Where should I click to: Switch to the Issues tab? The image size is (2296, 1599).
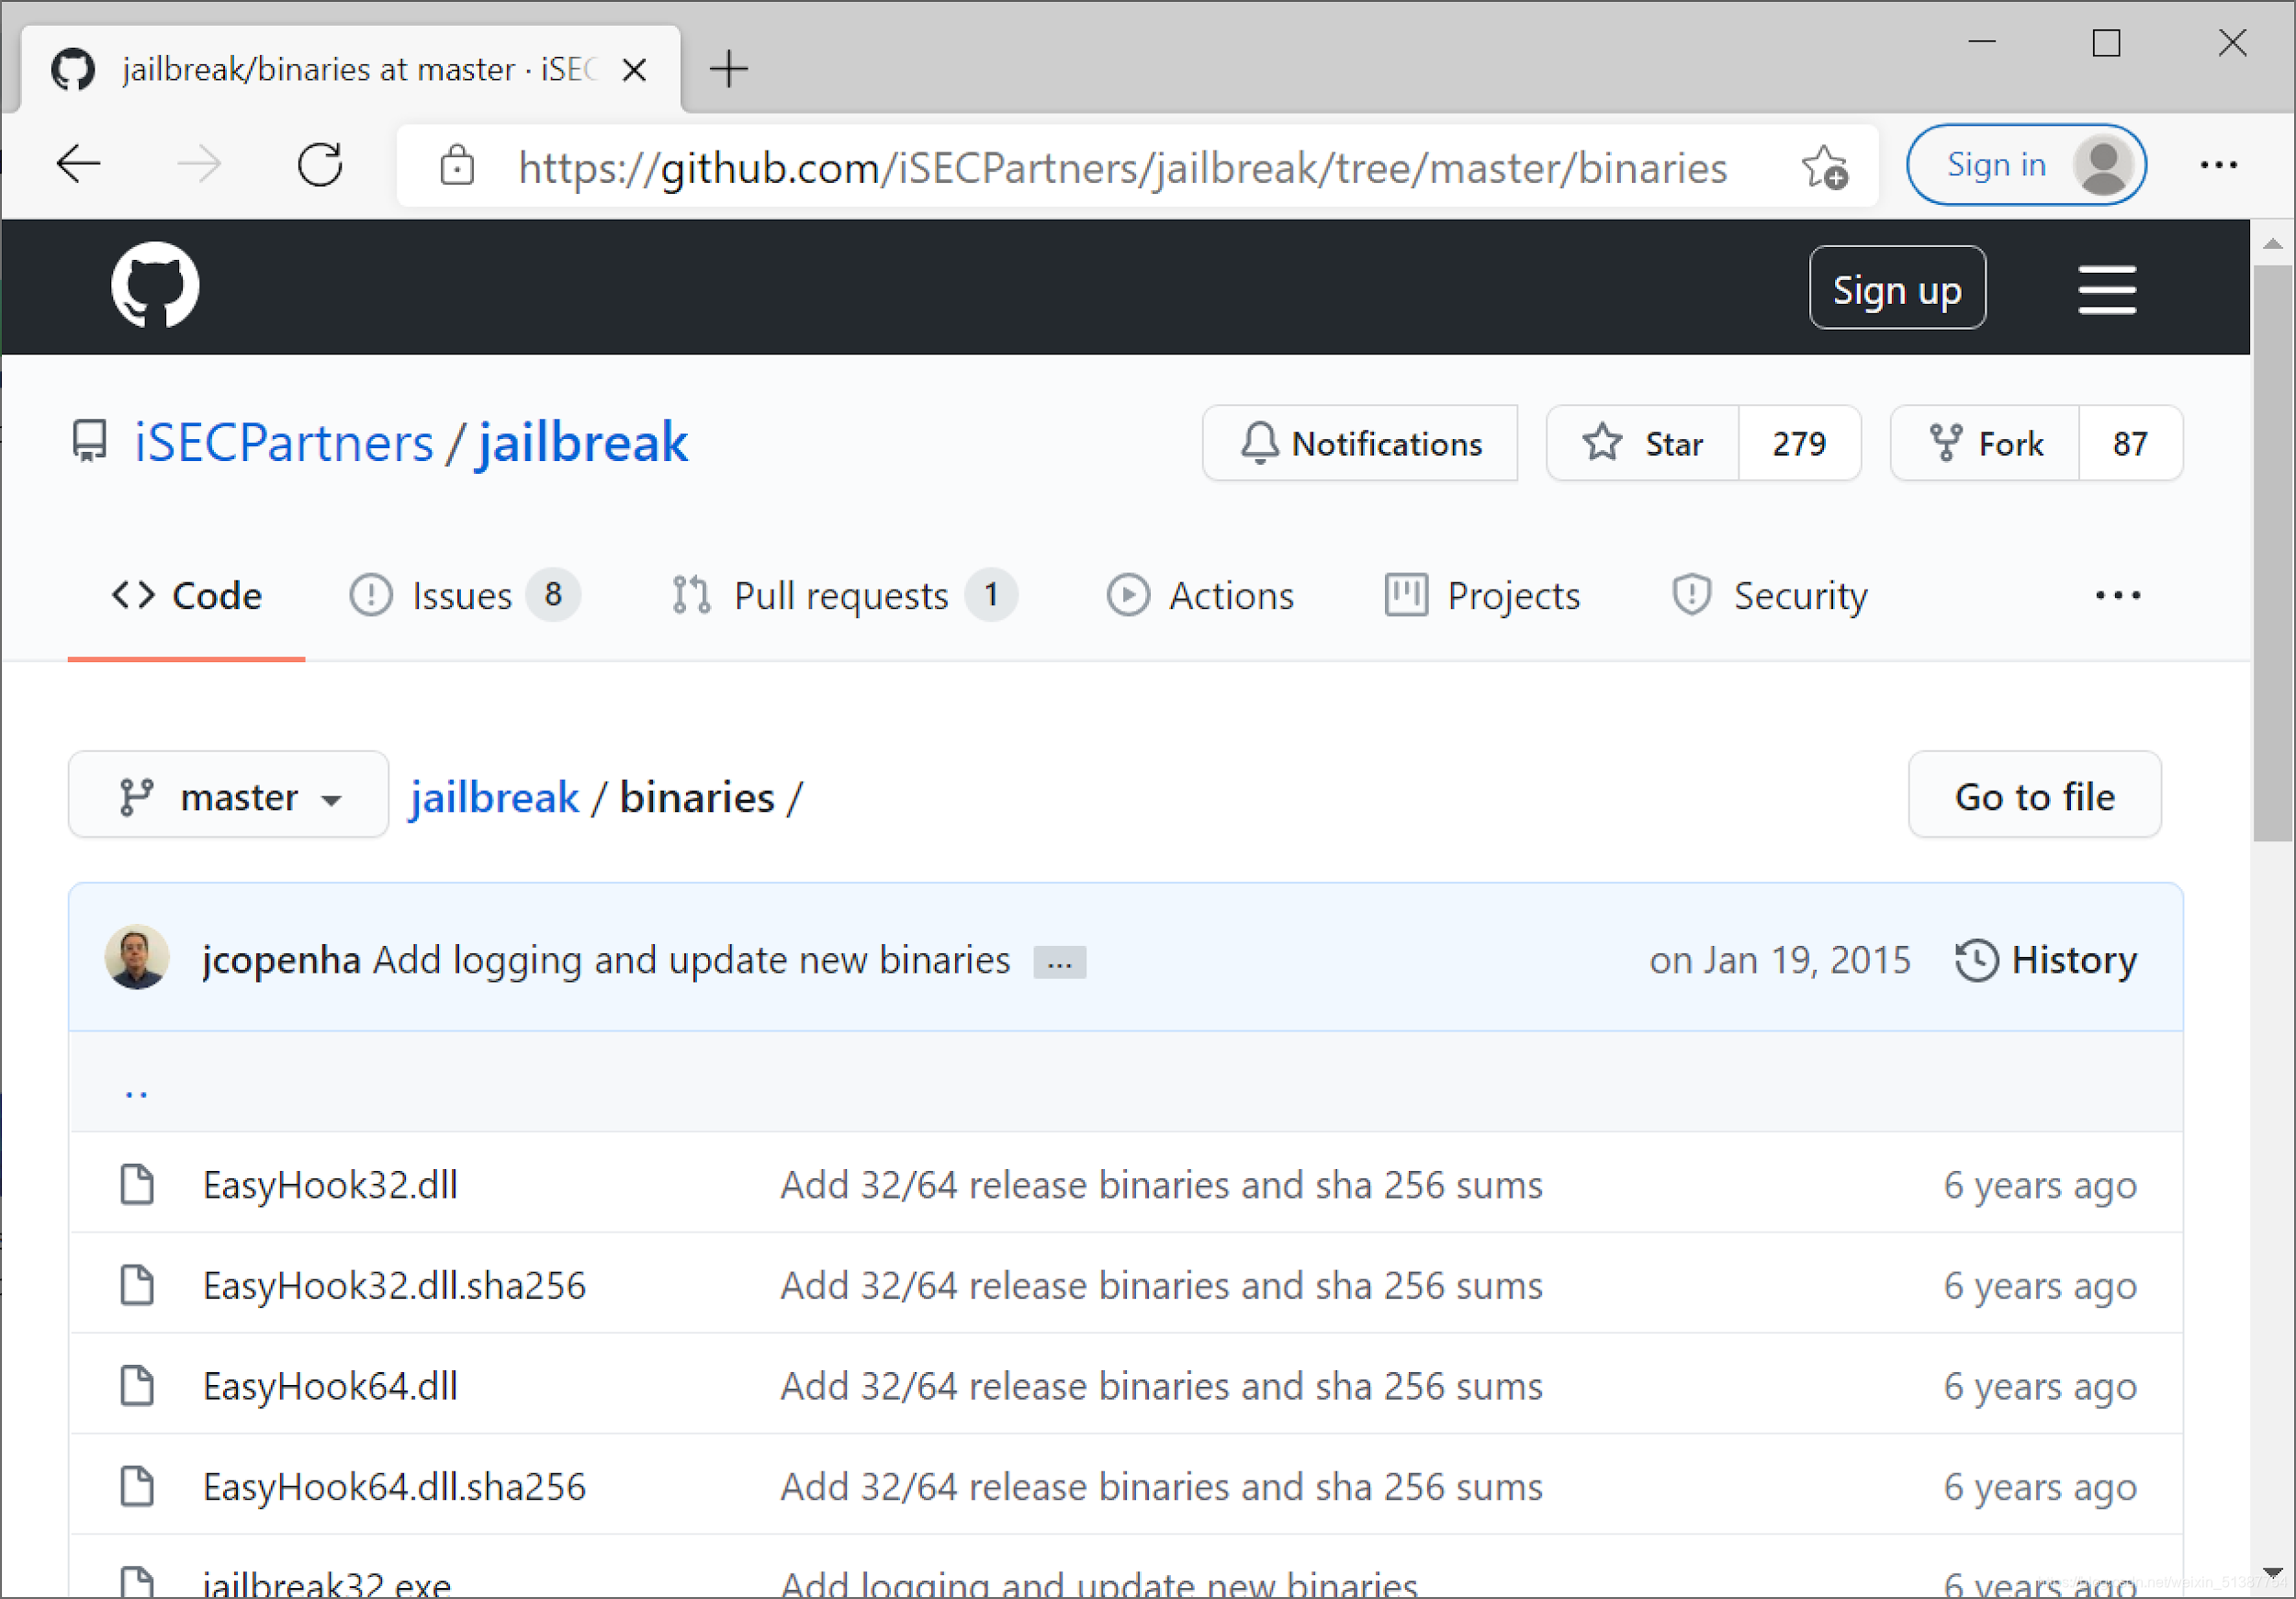463,596
